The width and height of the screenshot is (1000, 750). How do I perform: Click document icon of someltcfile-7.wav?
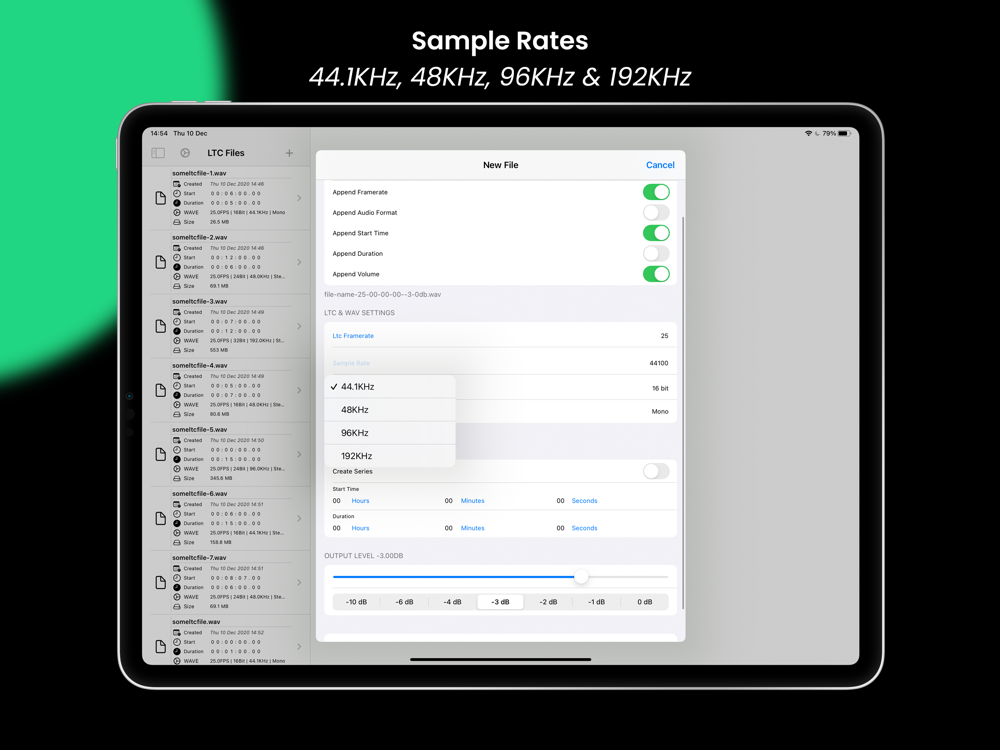pos(161,583)
